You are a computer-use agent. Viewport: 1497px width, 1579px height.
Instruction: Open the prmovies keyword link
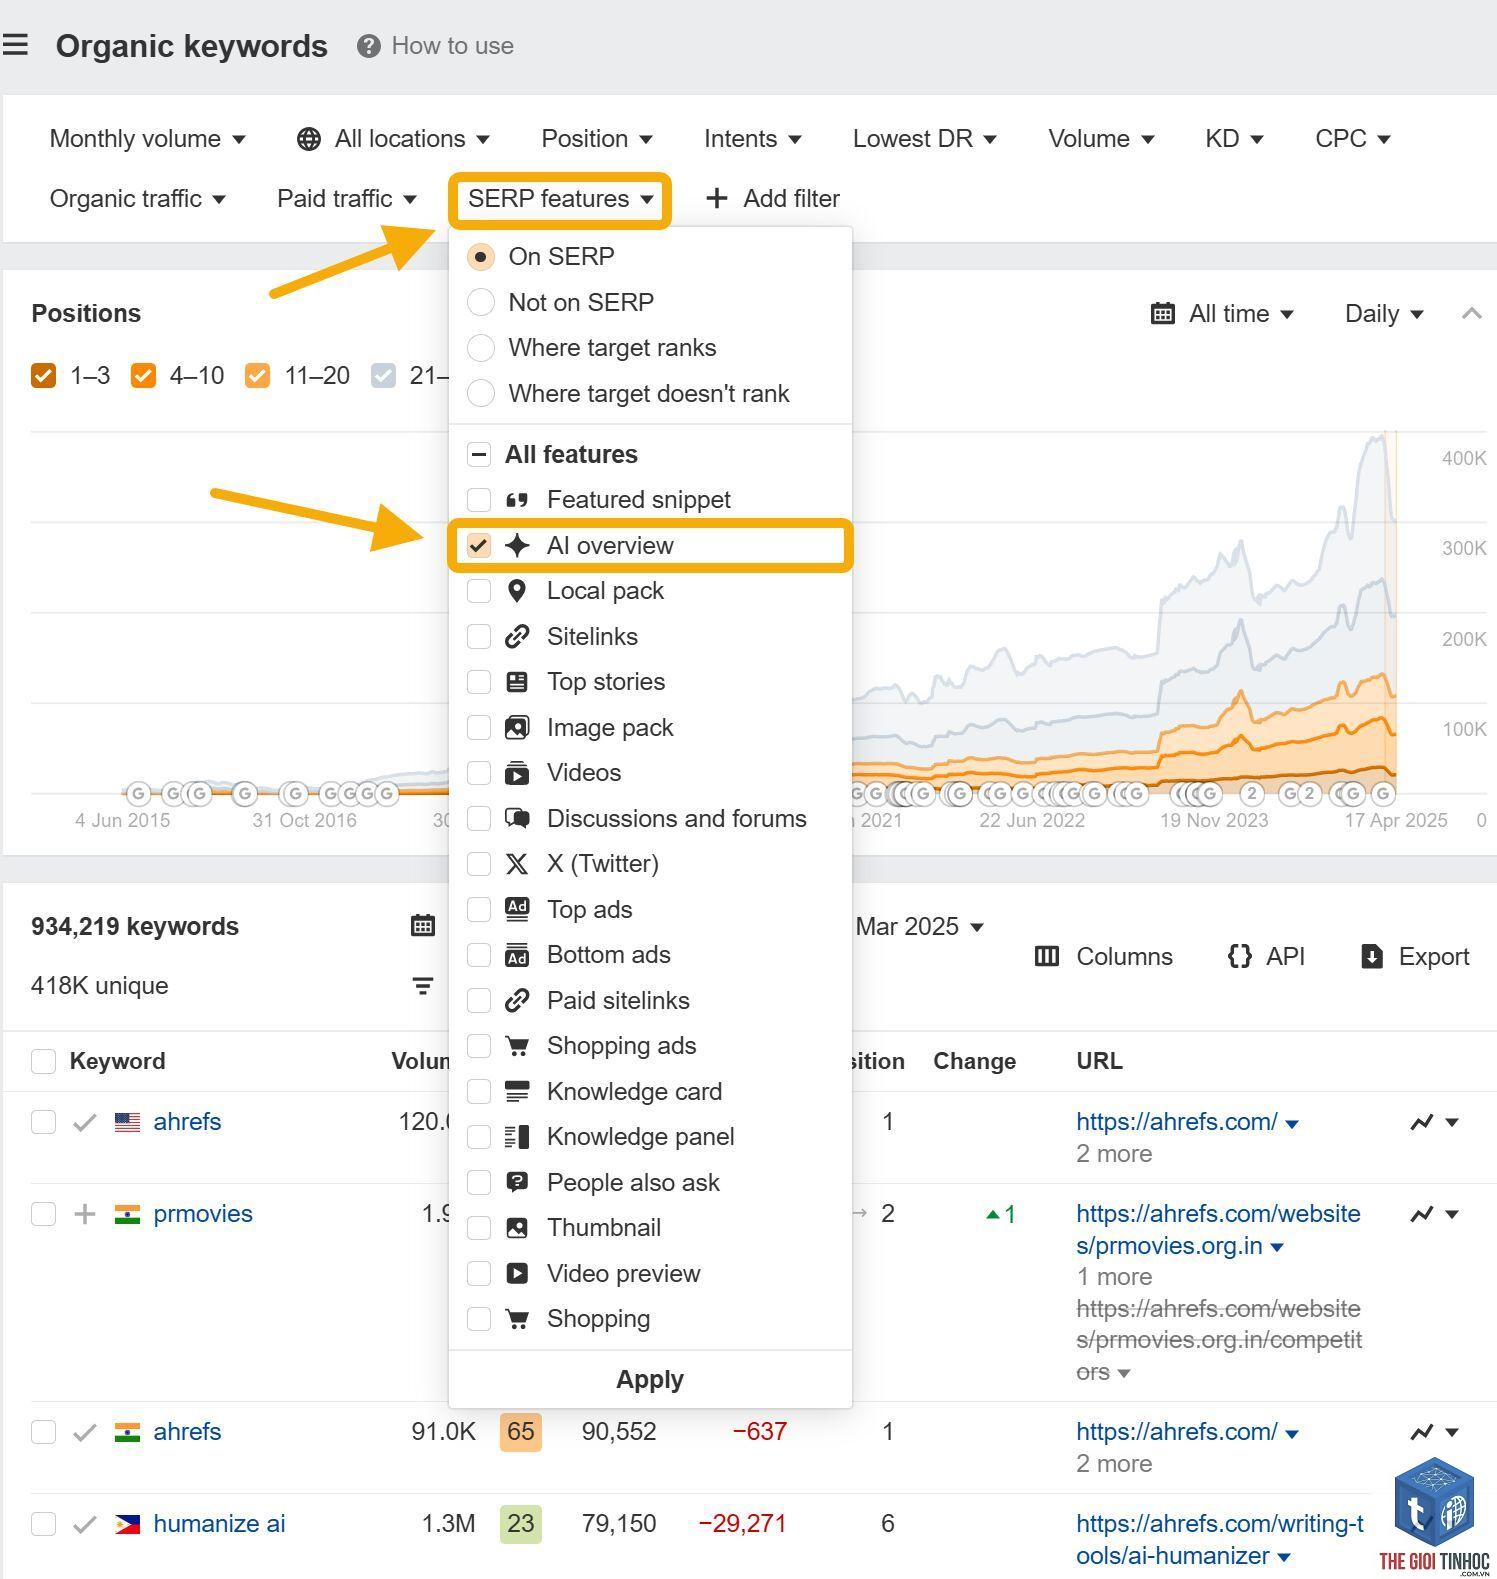pos(203,1214)
